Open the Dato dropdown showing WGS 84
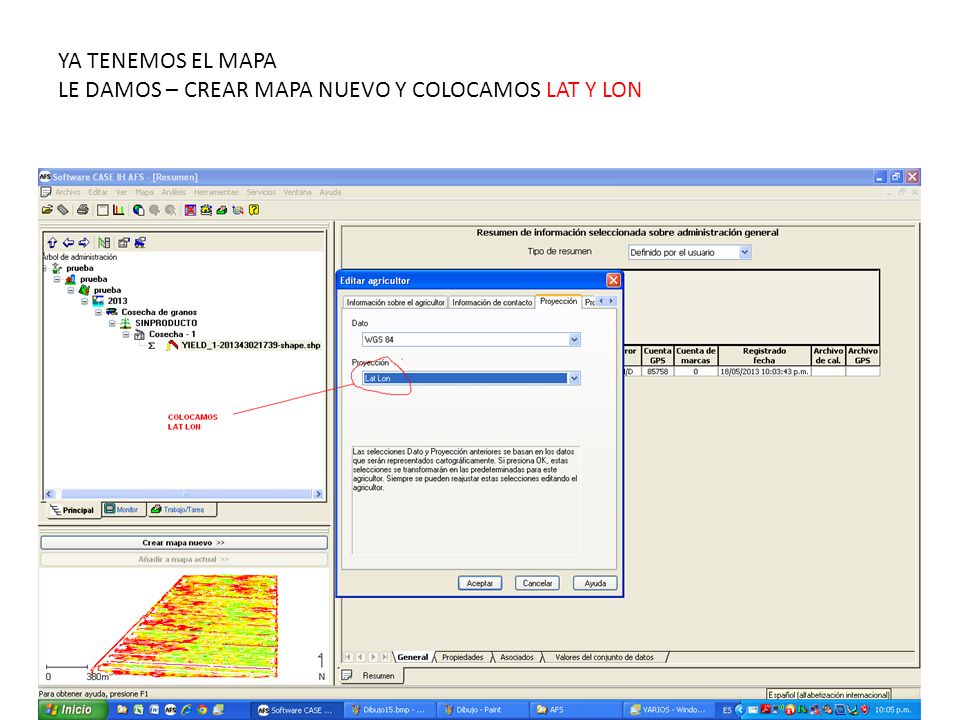 click(574, 340)
